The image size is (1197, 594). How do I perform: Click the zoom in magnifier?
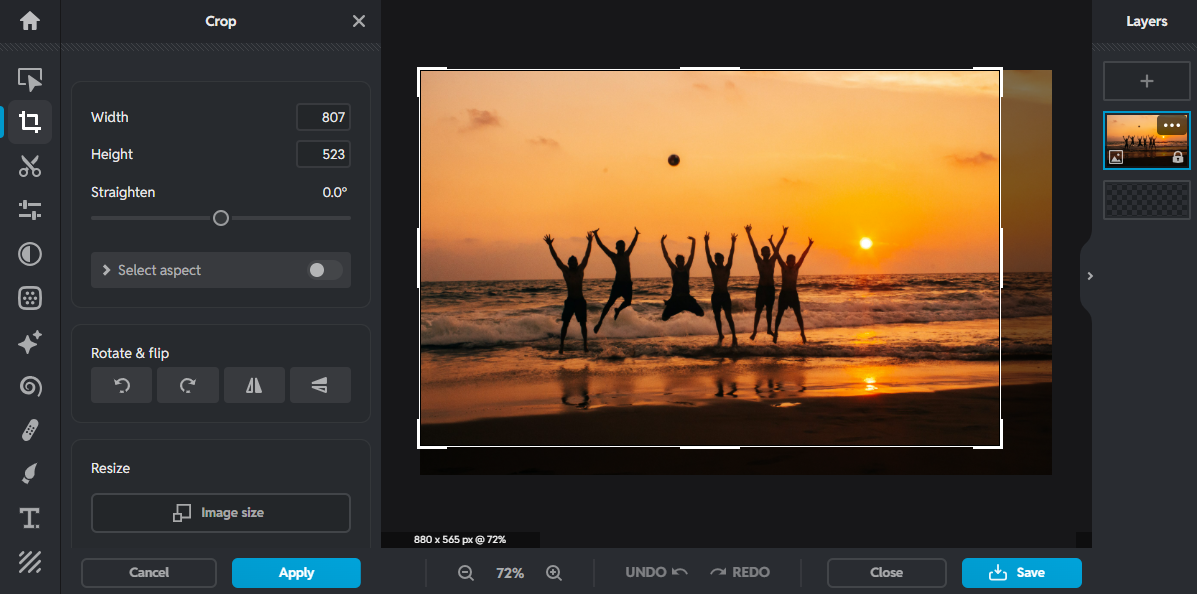[554, 573]
